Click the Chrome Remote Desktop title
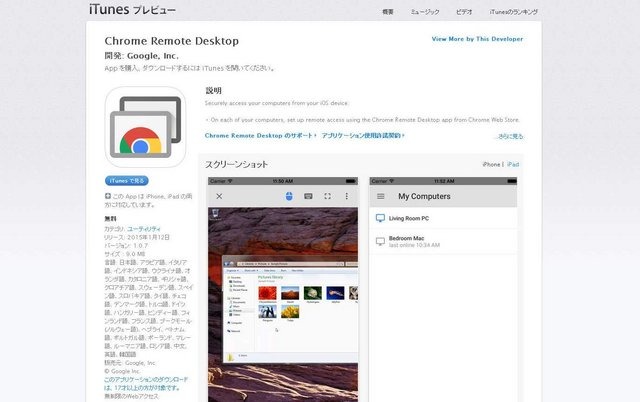 pyautogui.click(x=172, y=41)
